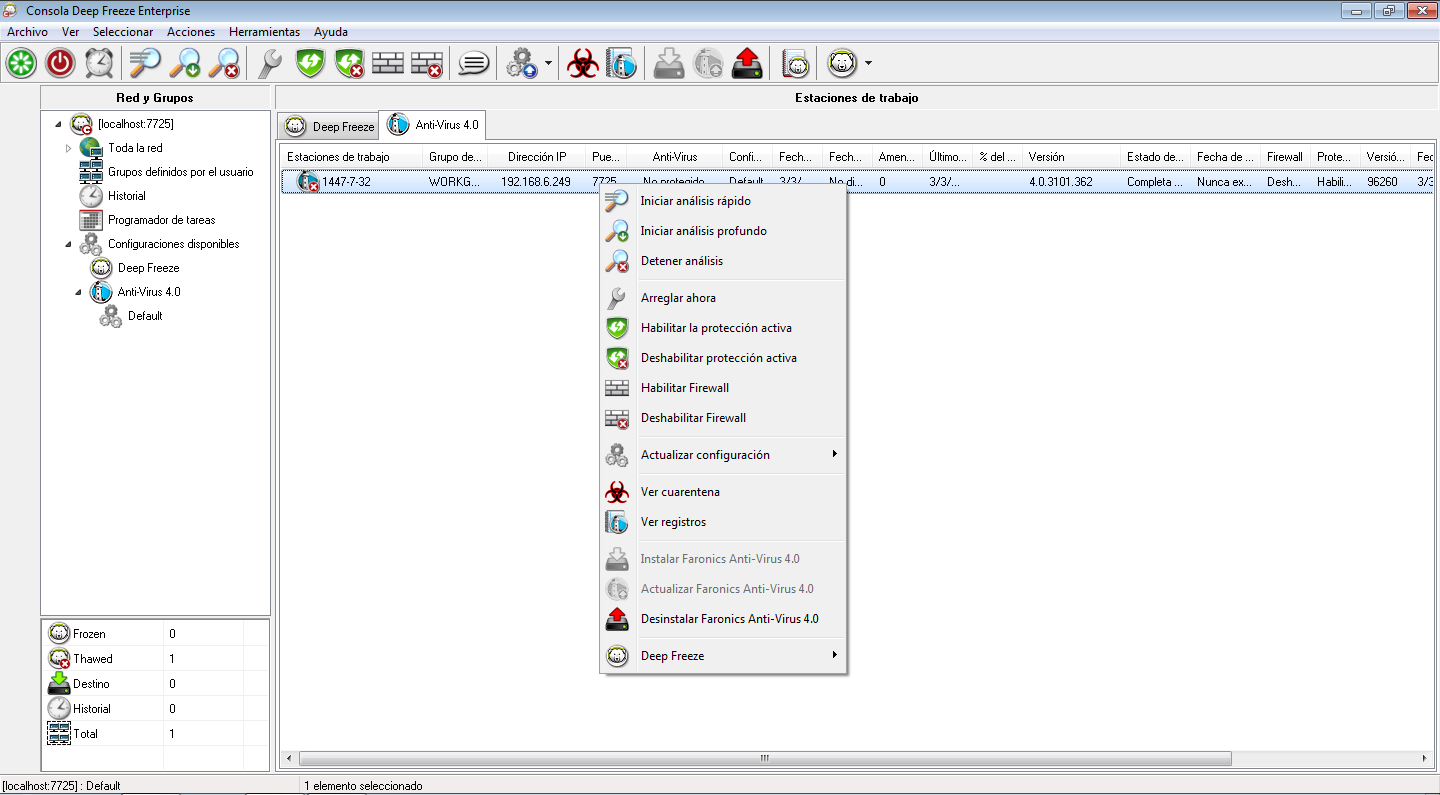Click the update configuration gears toolbar icon
1440x795 pixels.
522,64
